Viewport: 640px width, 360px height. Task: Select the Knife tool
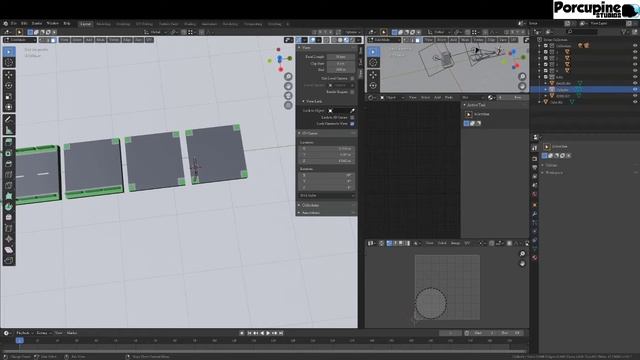[9, 185]
